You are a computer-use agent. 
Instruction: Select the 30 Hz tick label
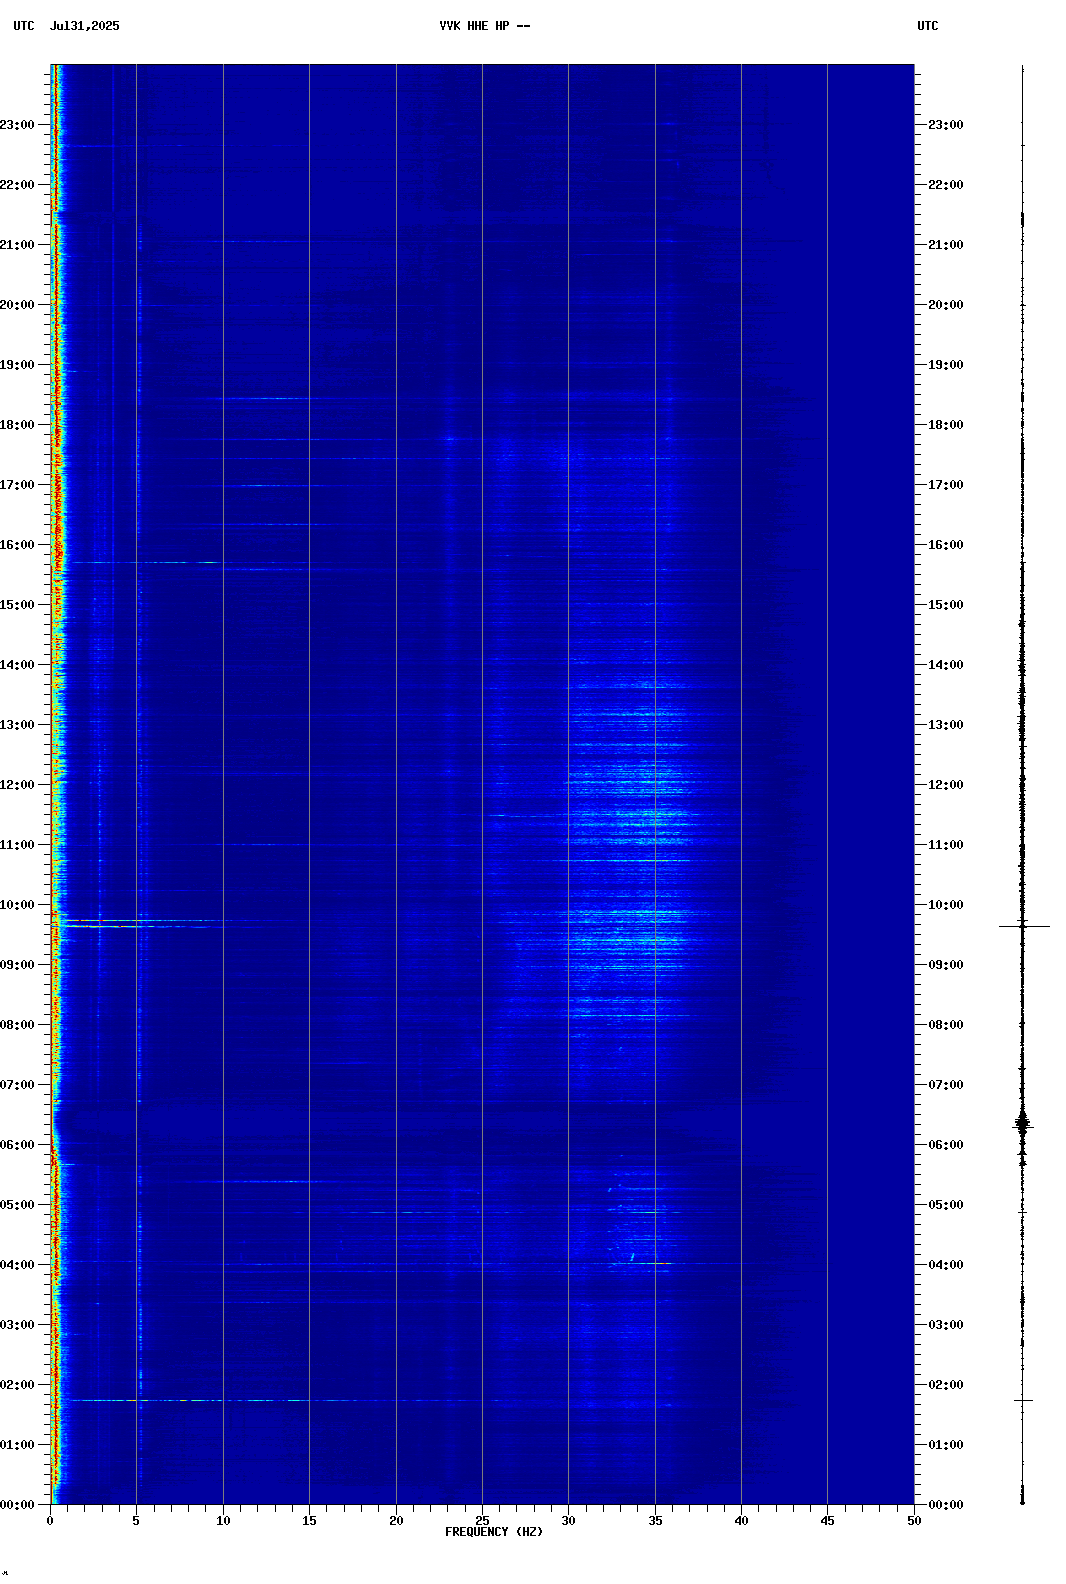coord(568,1521)
